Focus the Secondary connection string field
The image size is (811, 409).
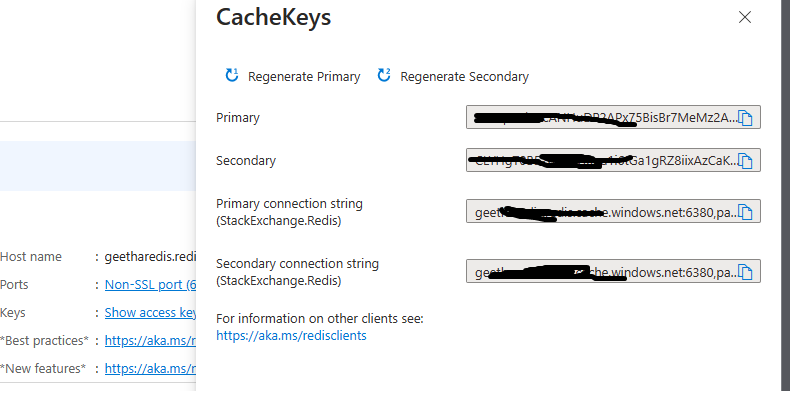[613, 271]
